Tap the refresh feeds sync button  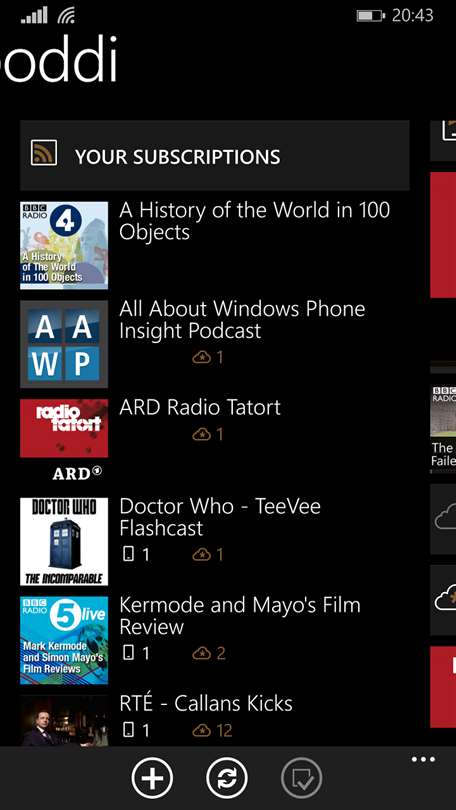[x=227, y=778]
